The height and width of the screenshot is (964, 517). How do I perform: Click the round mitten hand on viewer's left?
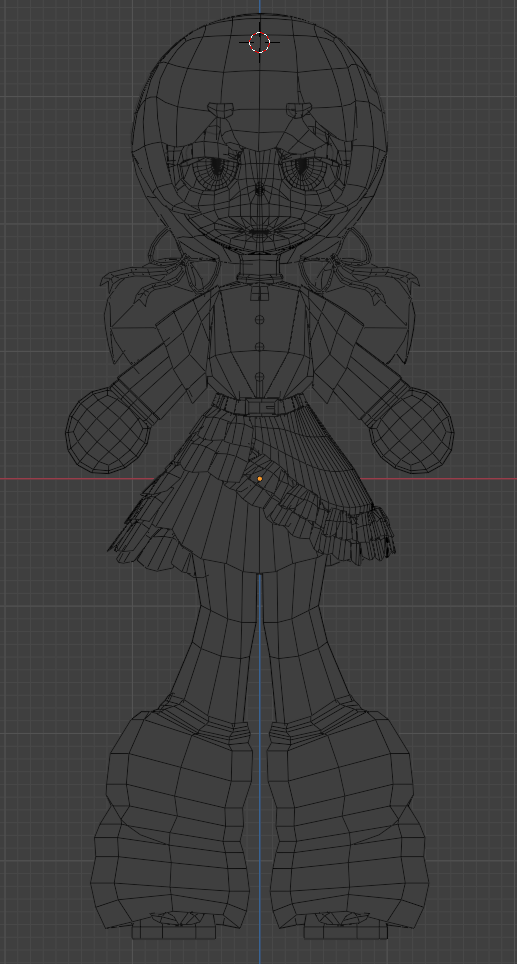[x=108, y=430]
